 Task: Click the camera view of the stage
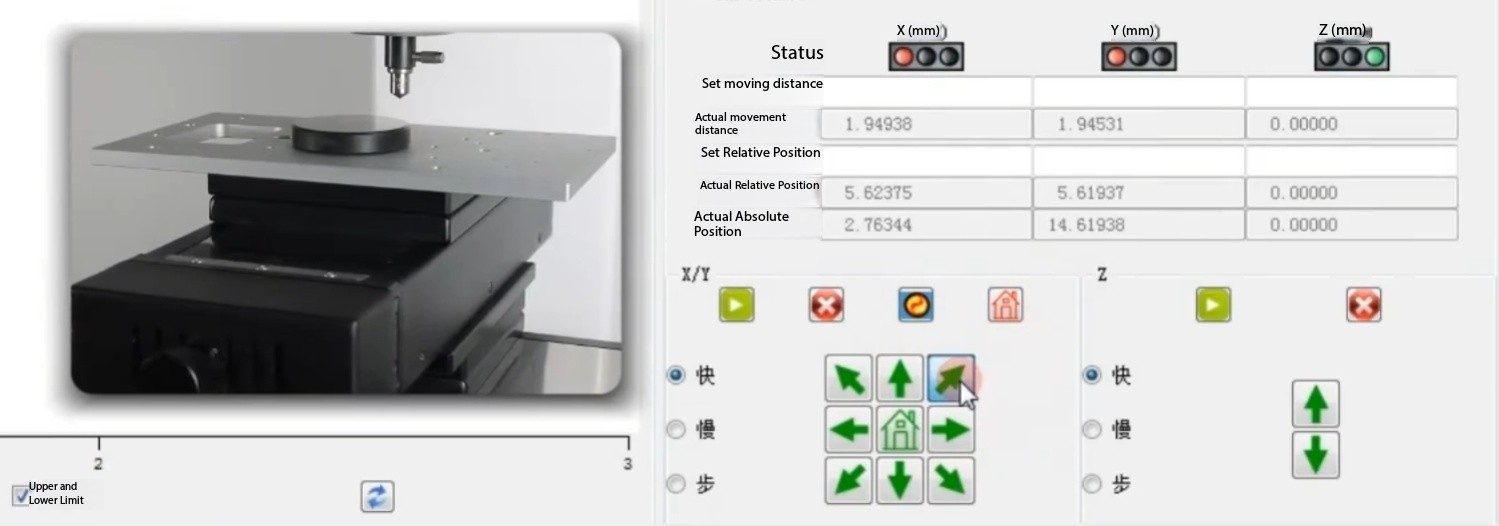pyautogui.click(x=346, y=213)
